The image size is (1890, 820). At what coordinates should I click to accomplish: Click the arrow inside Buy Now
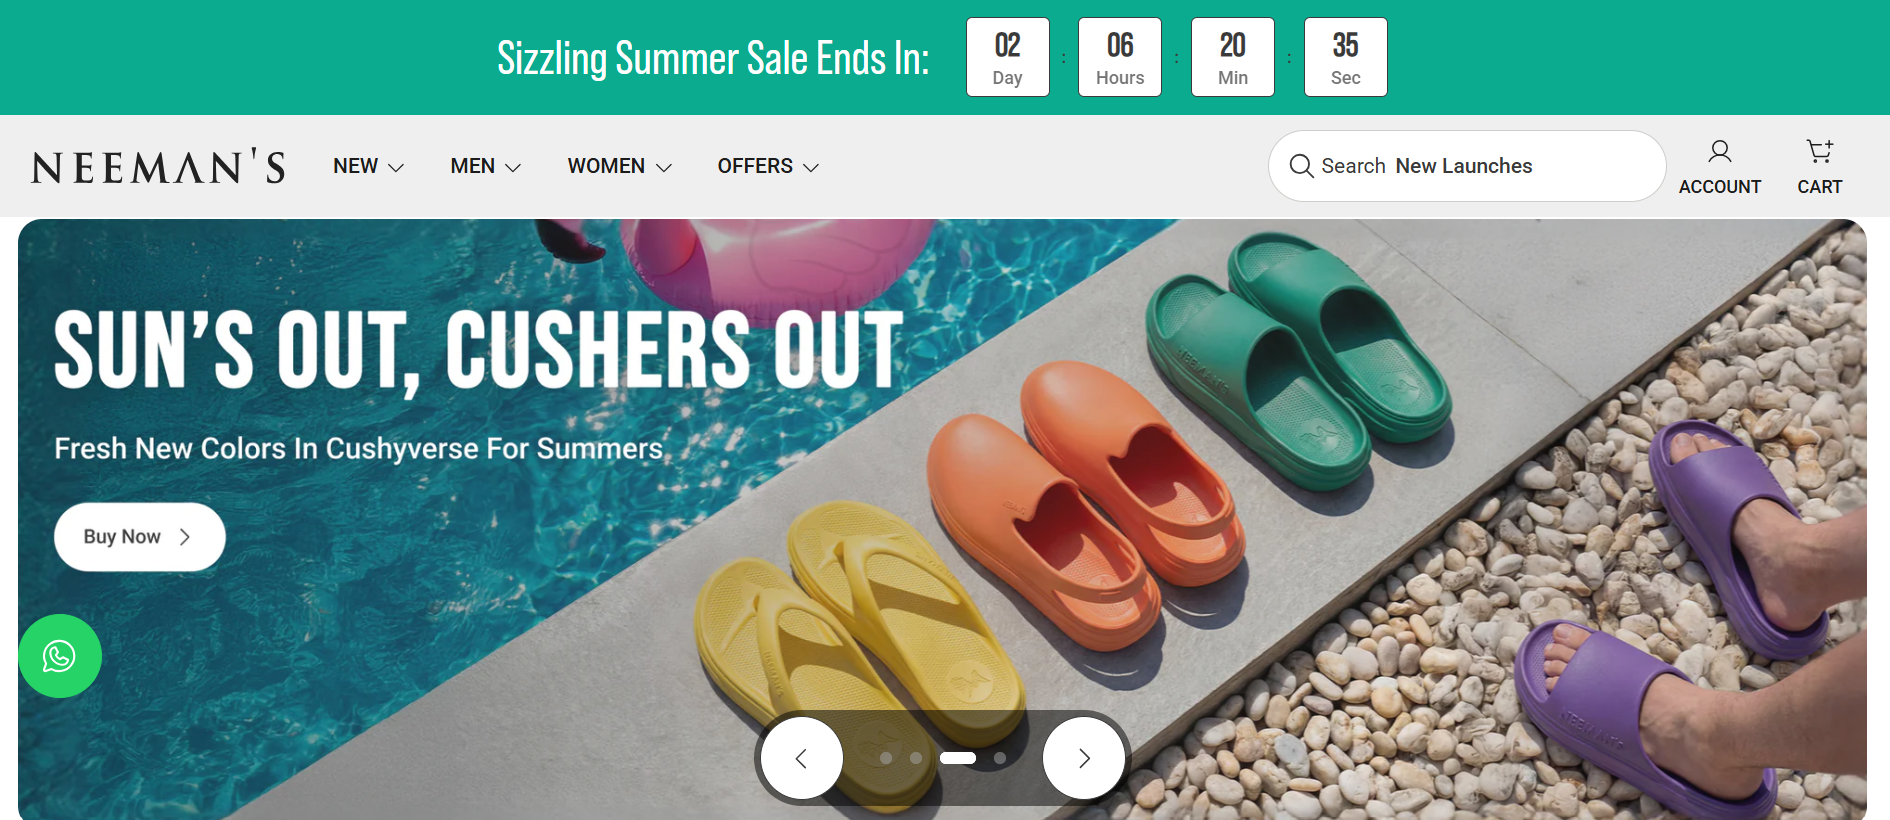tap(185, 537)
